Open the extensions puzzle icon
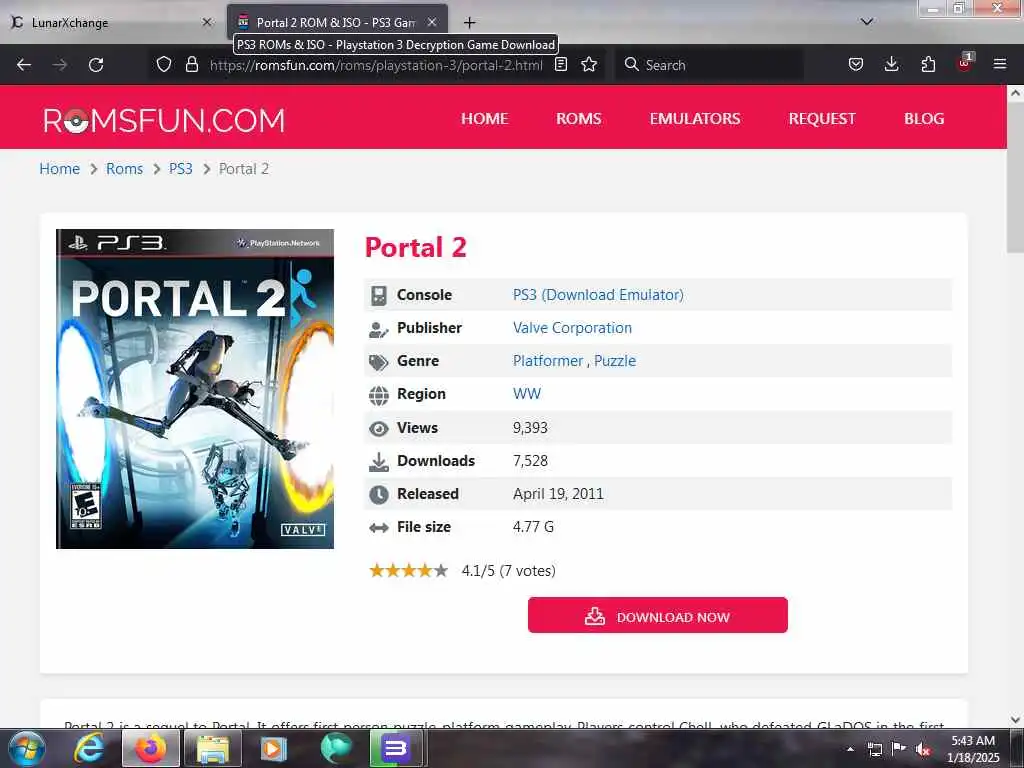The height and width of the screenshot is (768, 1024). (x=928, y=65)
